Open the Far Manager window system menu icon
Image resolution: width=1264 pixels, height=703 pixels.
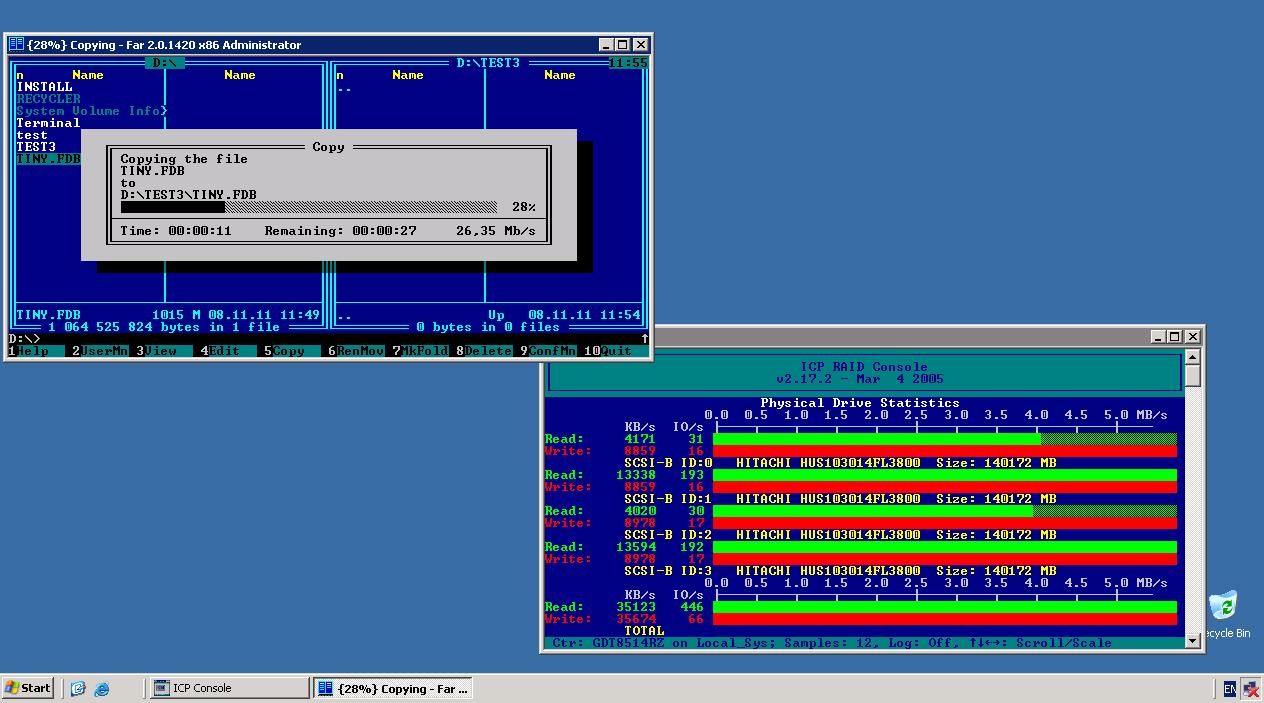click(16, 45)
